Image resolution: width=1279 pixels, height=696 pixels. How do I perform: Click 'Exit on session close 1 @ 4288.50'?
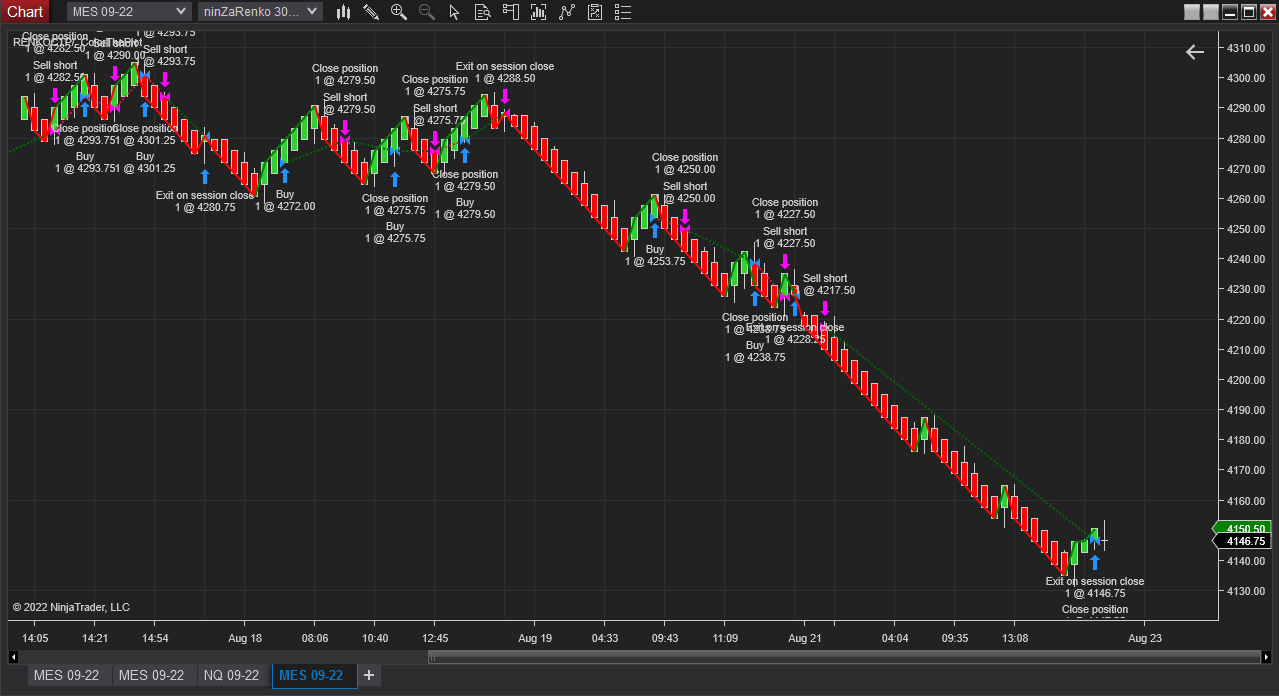pos(505,72)
